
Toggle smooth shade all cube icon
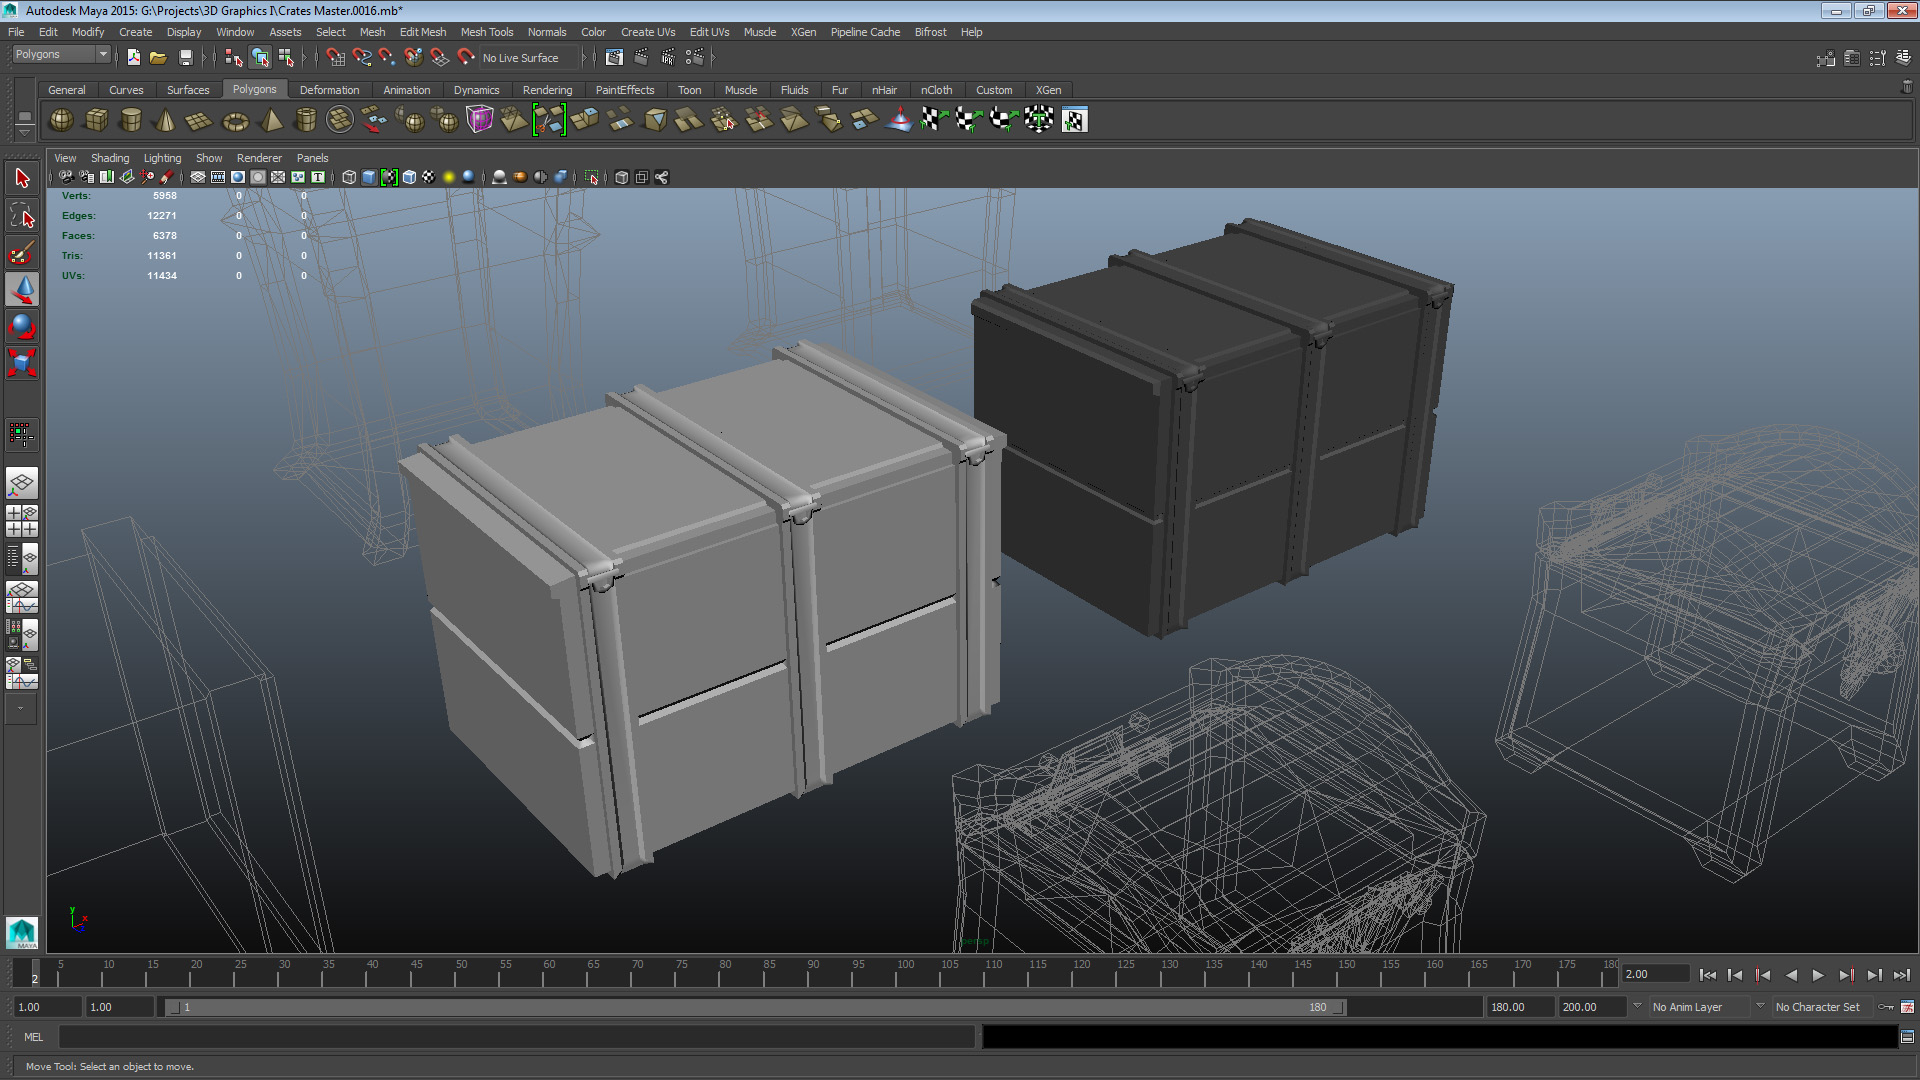[369, 177]
